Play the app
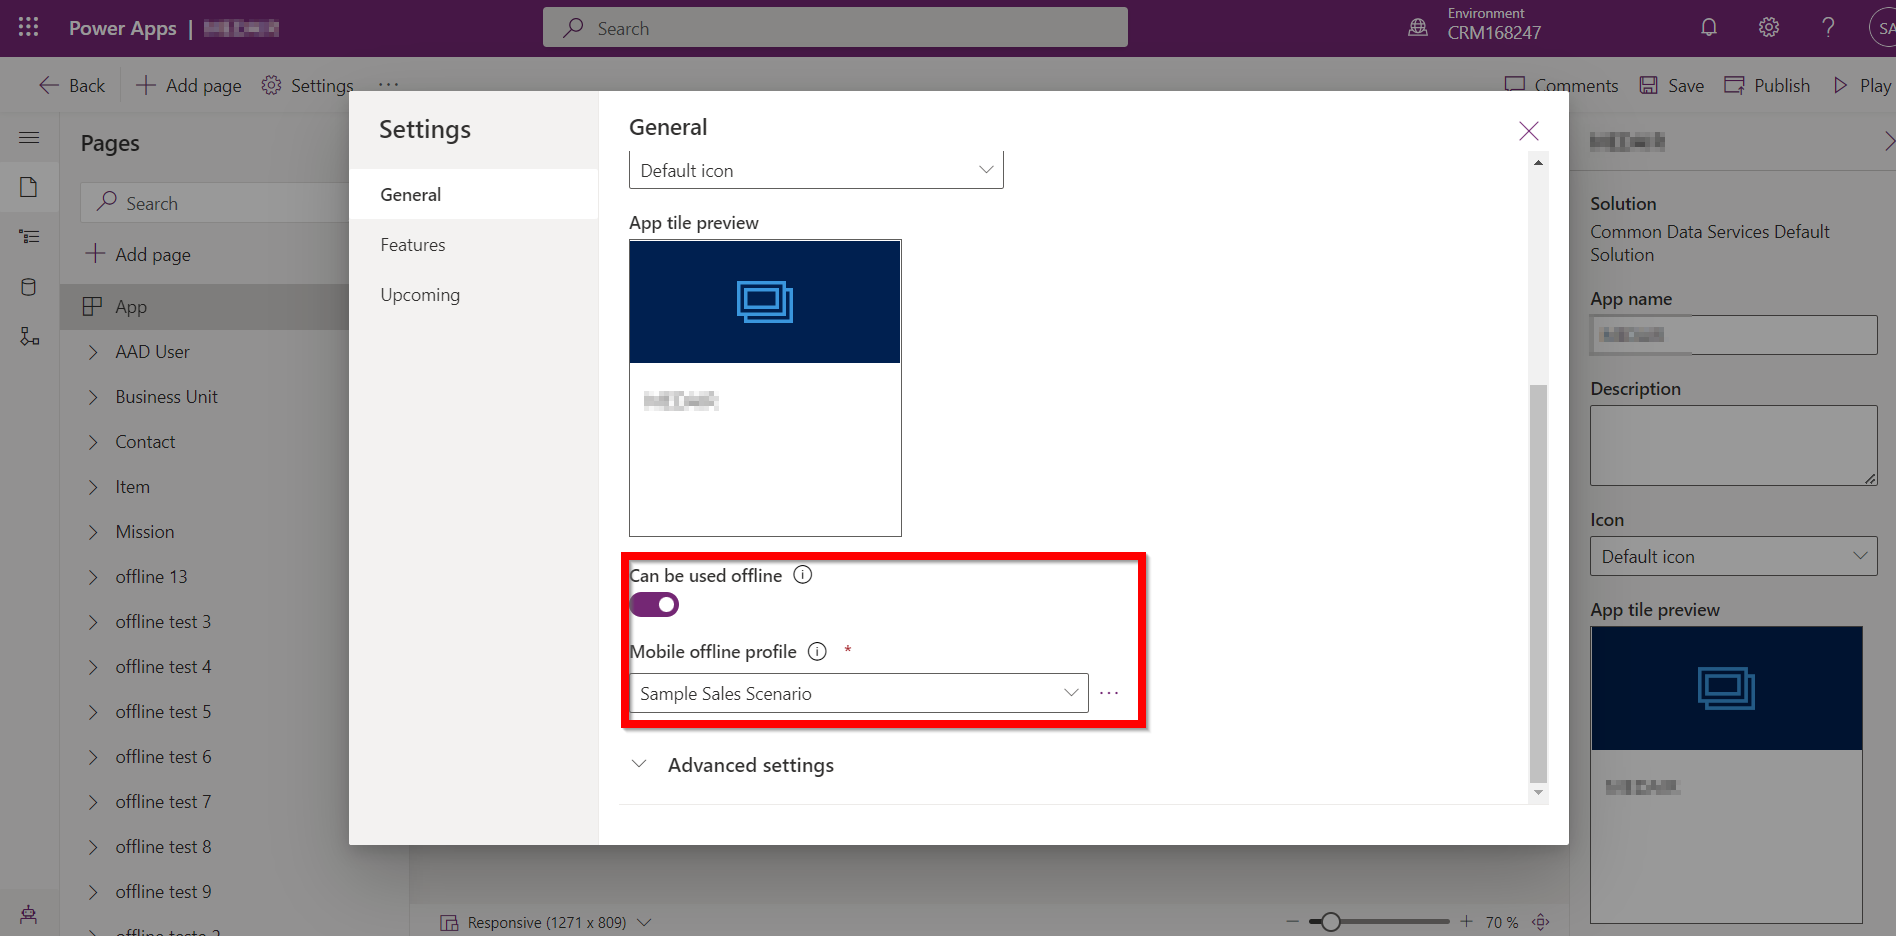Screen dimensions: 1896x936 click(x=1862, y=85)
